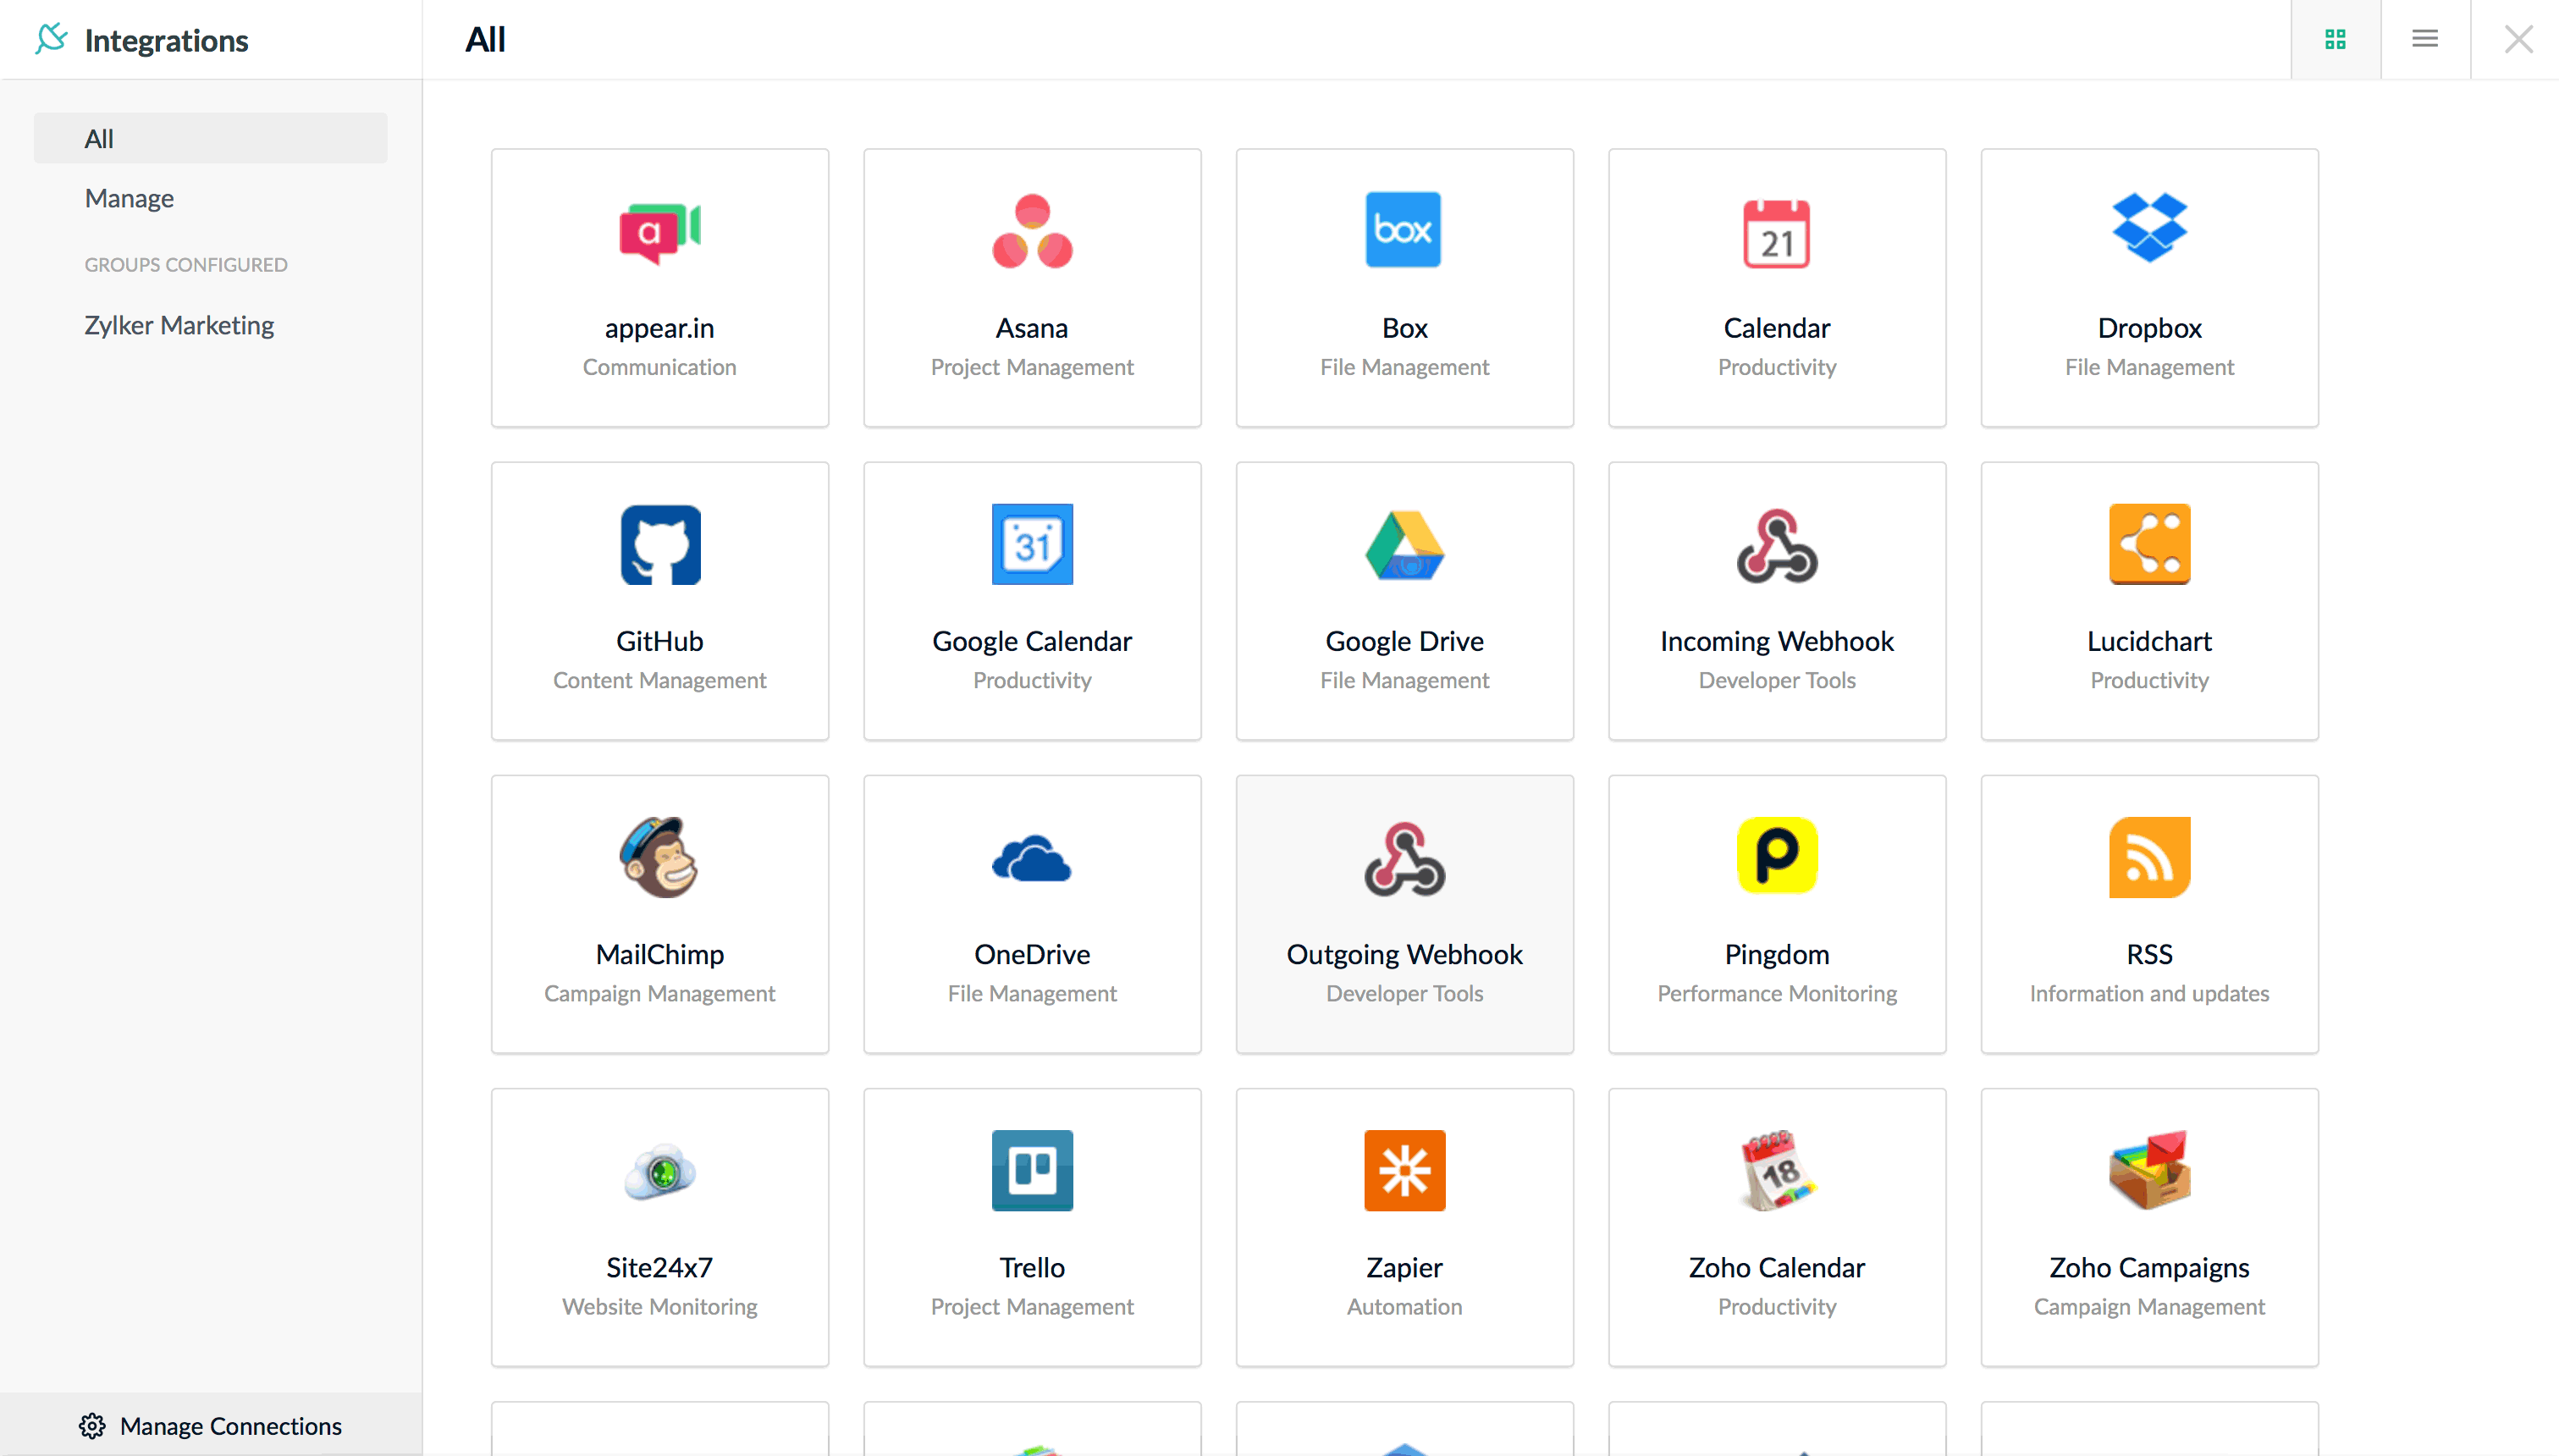Open the Pingdom integration tile
The height and width of the screenshot is (1456, 2559).
click(x=1776, y=913)
